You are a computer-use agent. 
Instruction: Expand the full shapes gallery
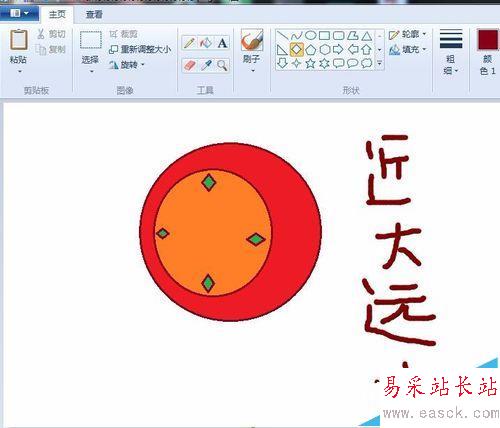click(379, 63)
